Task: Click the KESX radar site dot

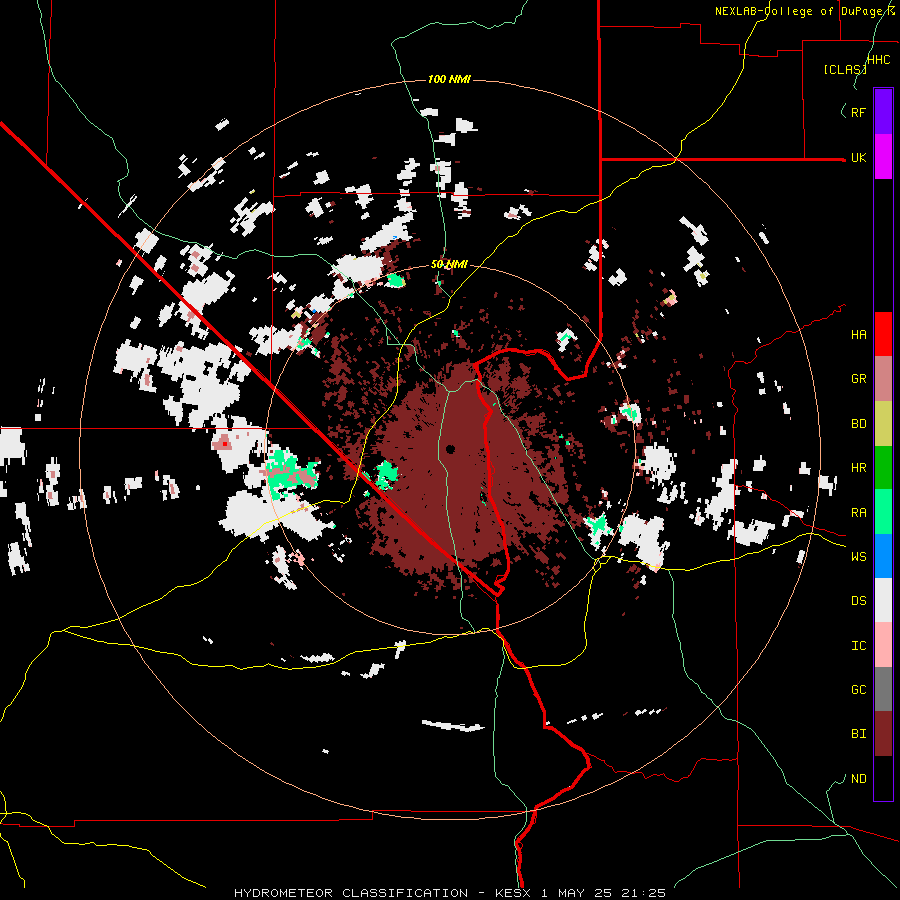Action: point(450,449)
